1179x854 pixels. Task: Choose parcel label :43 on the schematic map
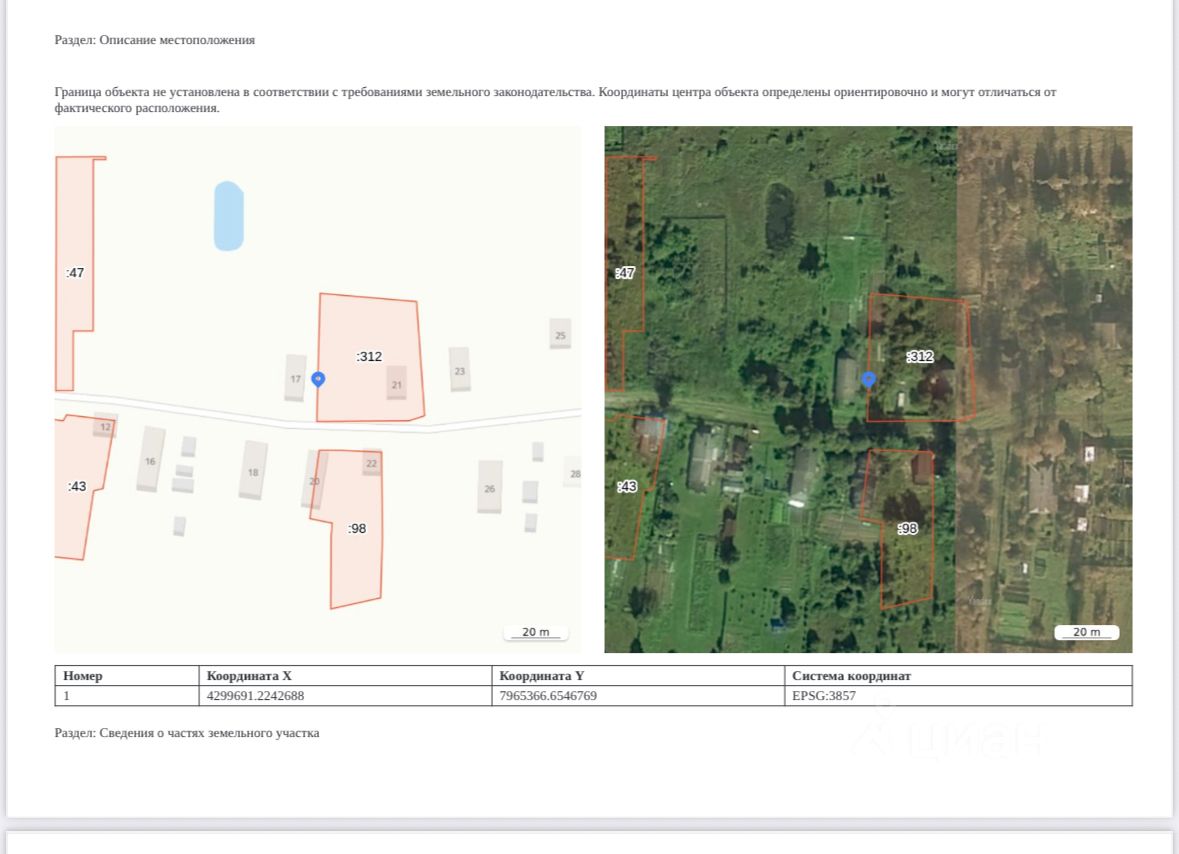point(77,486)
